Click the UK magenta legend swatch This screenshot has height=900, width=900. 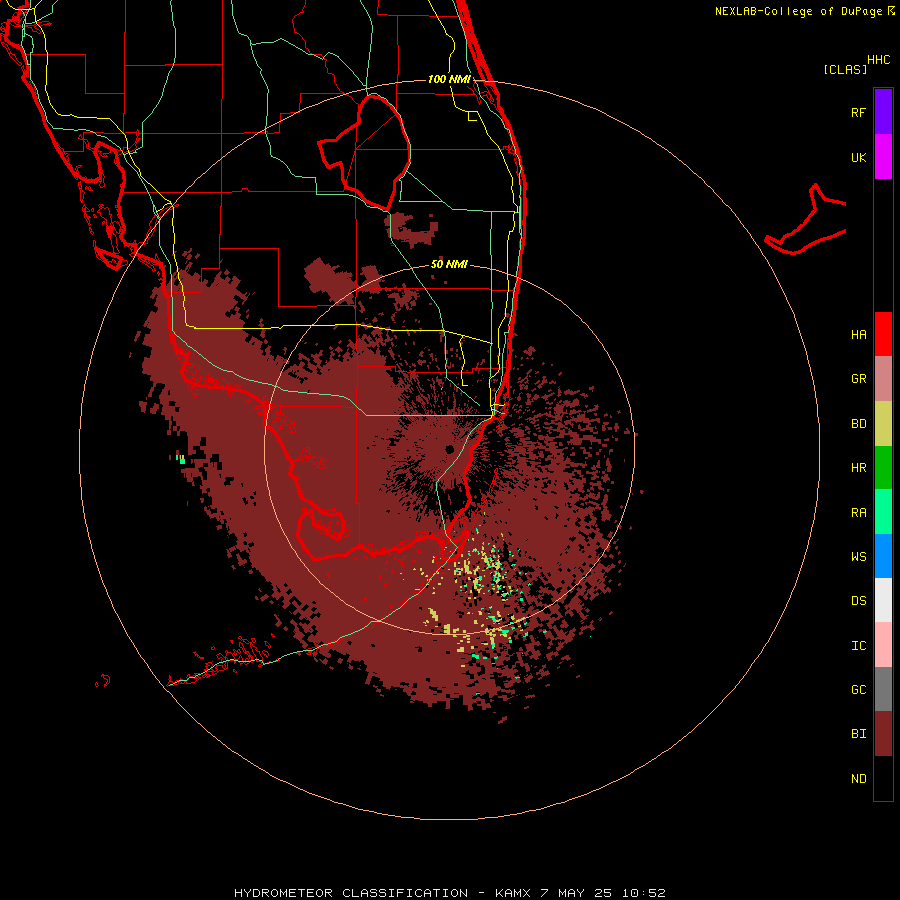click(x=883, y=156)
